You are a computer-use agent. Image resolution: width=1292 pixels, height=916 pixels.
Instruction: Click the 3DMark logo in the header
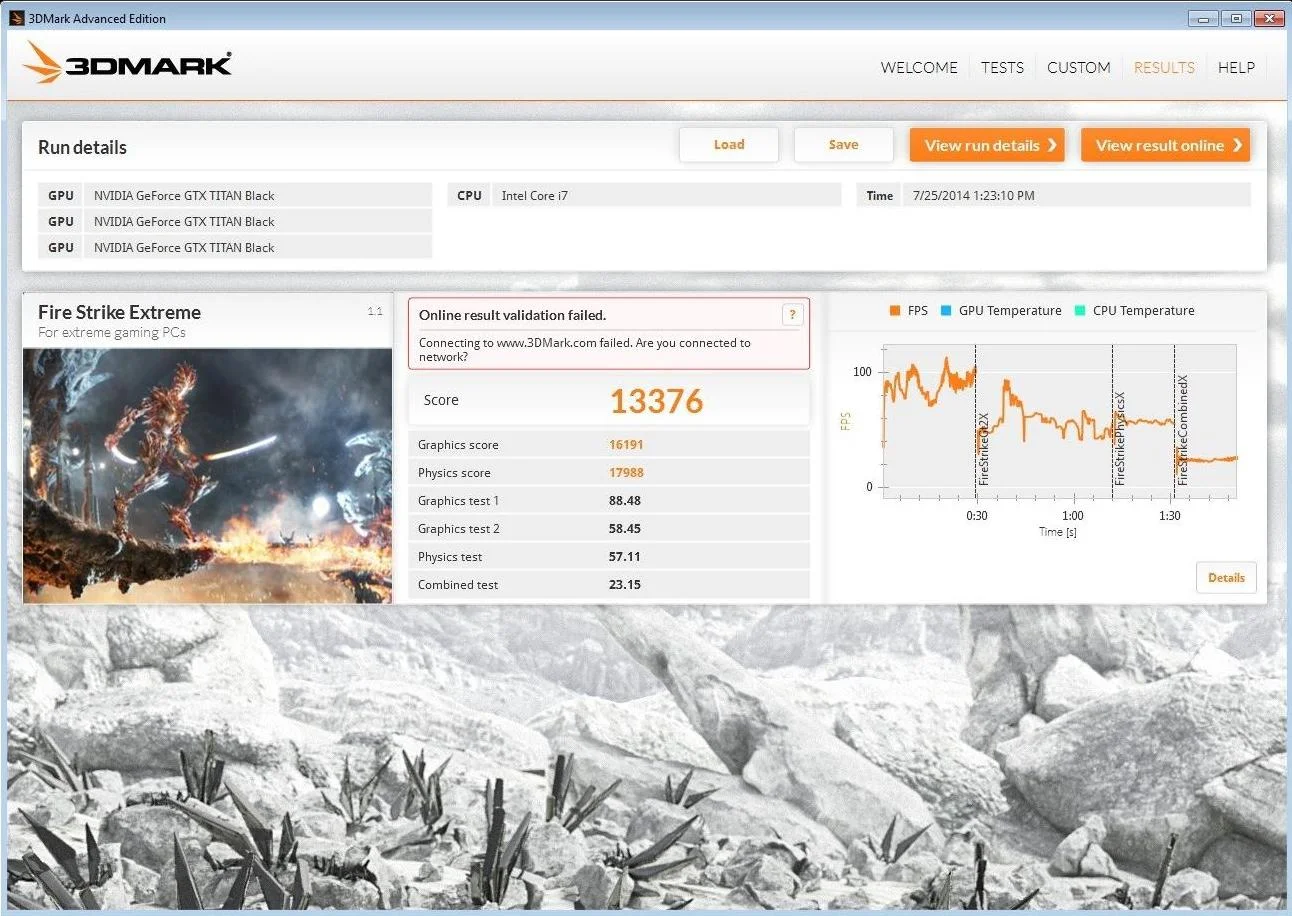[x=127, y=63]
